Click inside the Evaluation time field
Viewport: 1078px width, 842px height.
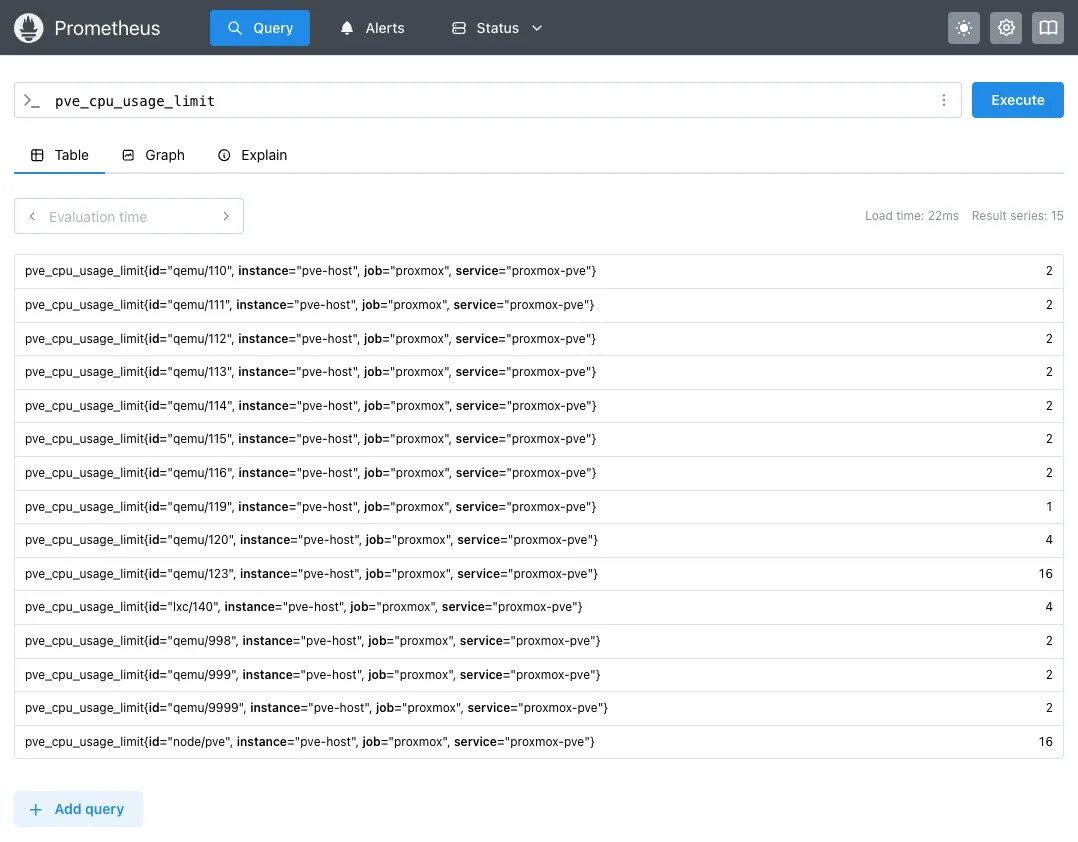[120, 216]
